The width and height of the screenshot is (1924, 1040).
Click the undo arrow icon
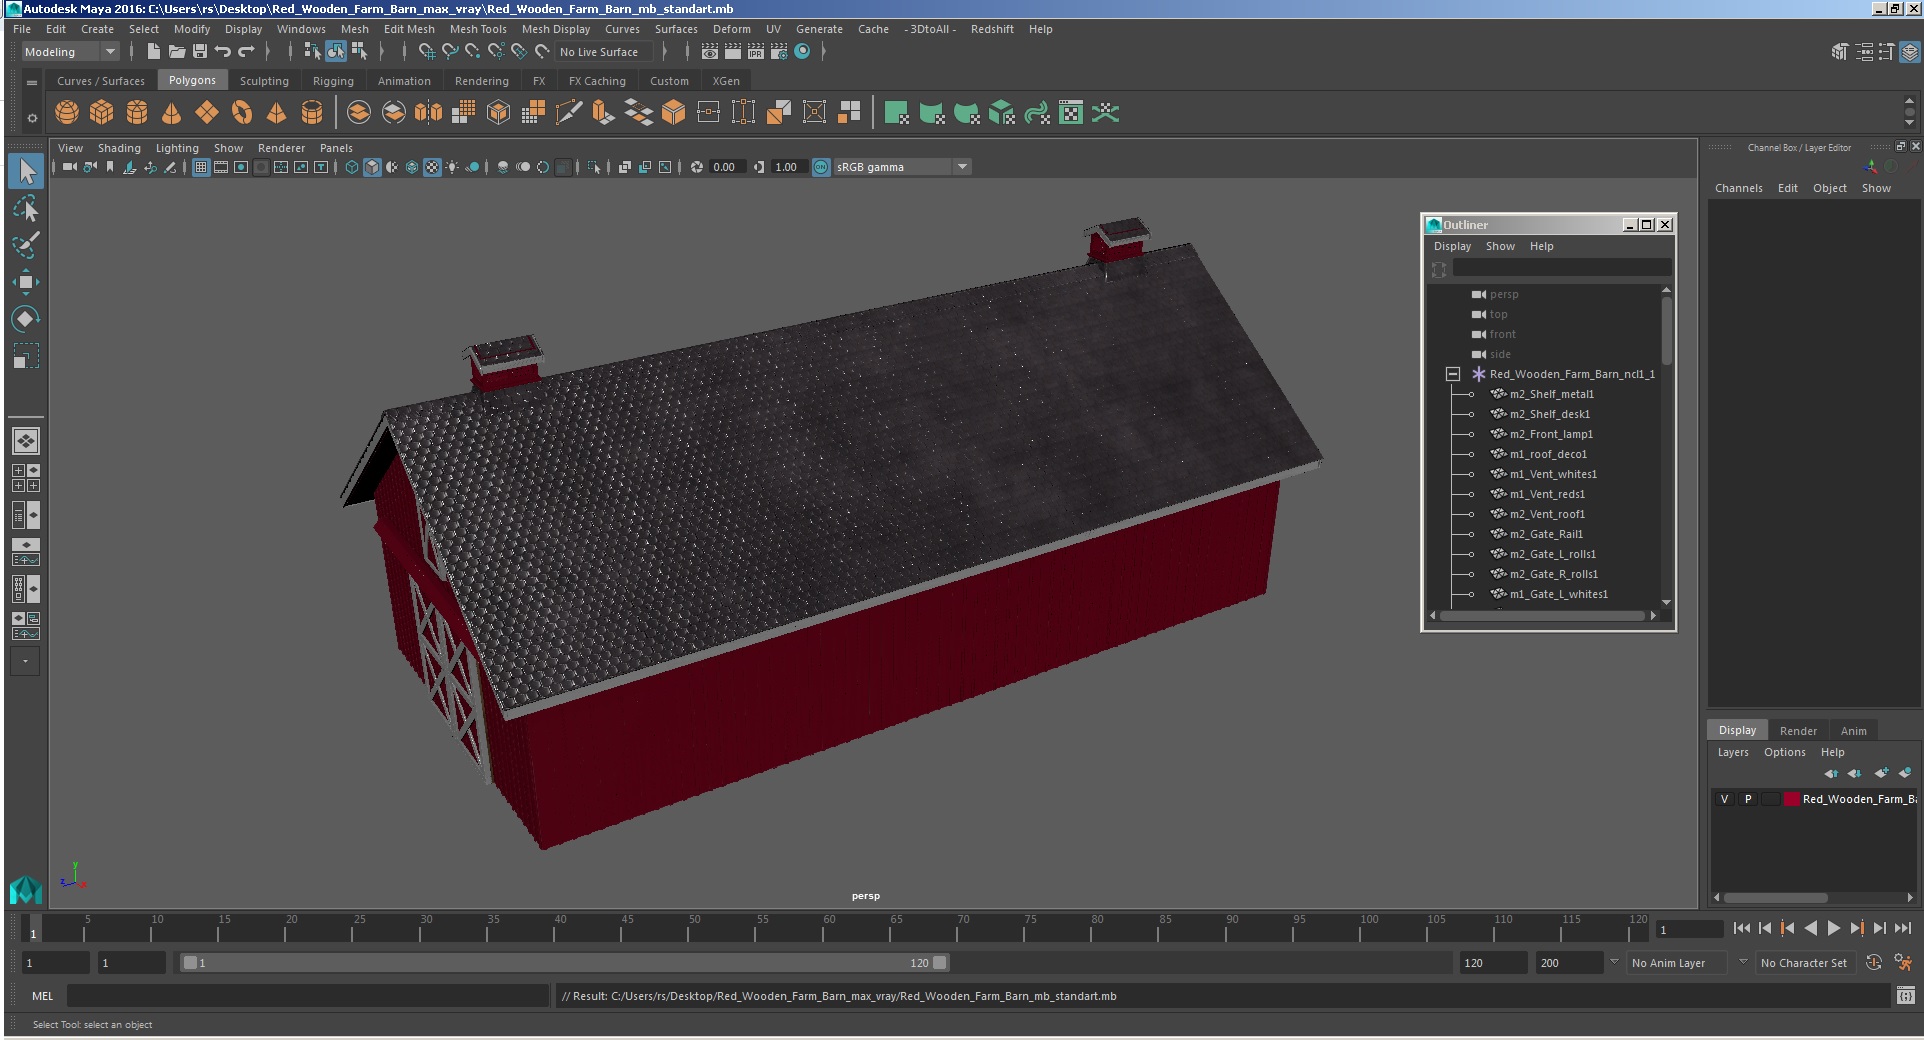tap(223, 52)
